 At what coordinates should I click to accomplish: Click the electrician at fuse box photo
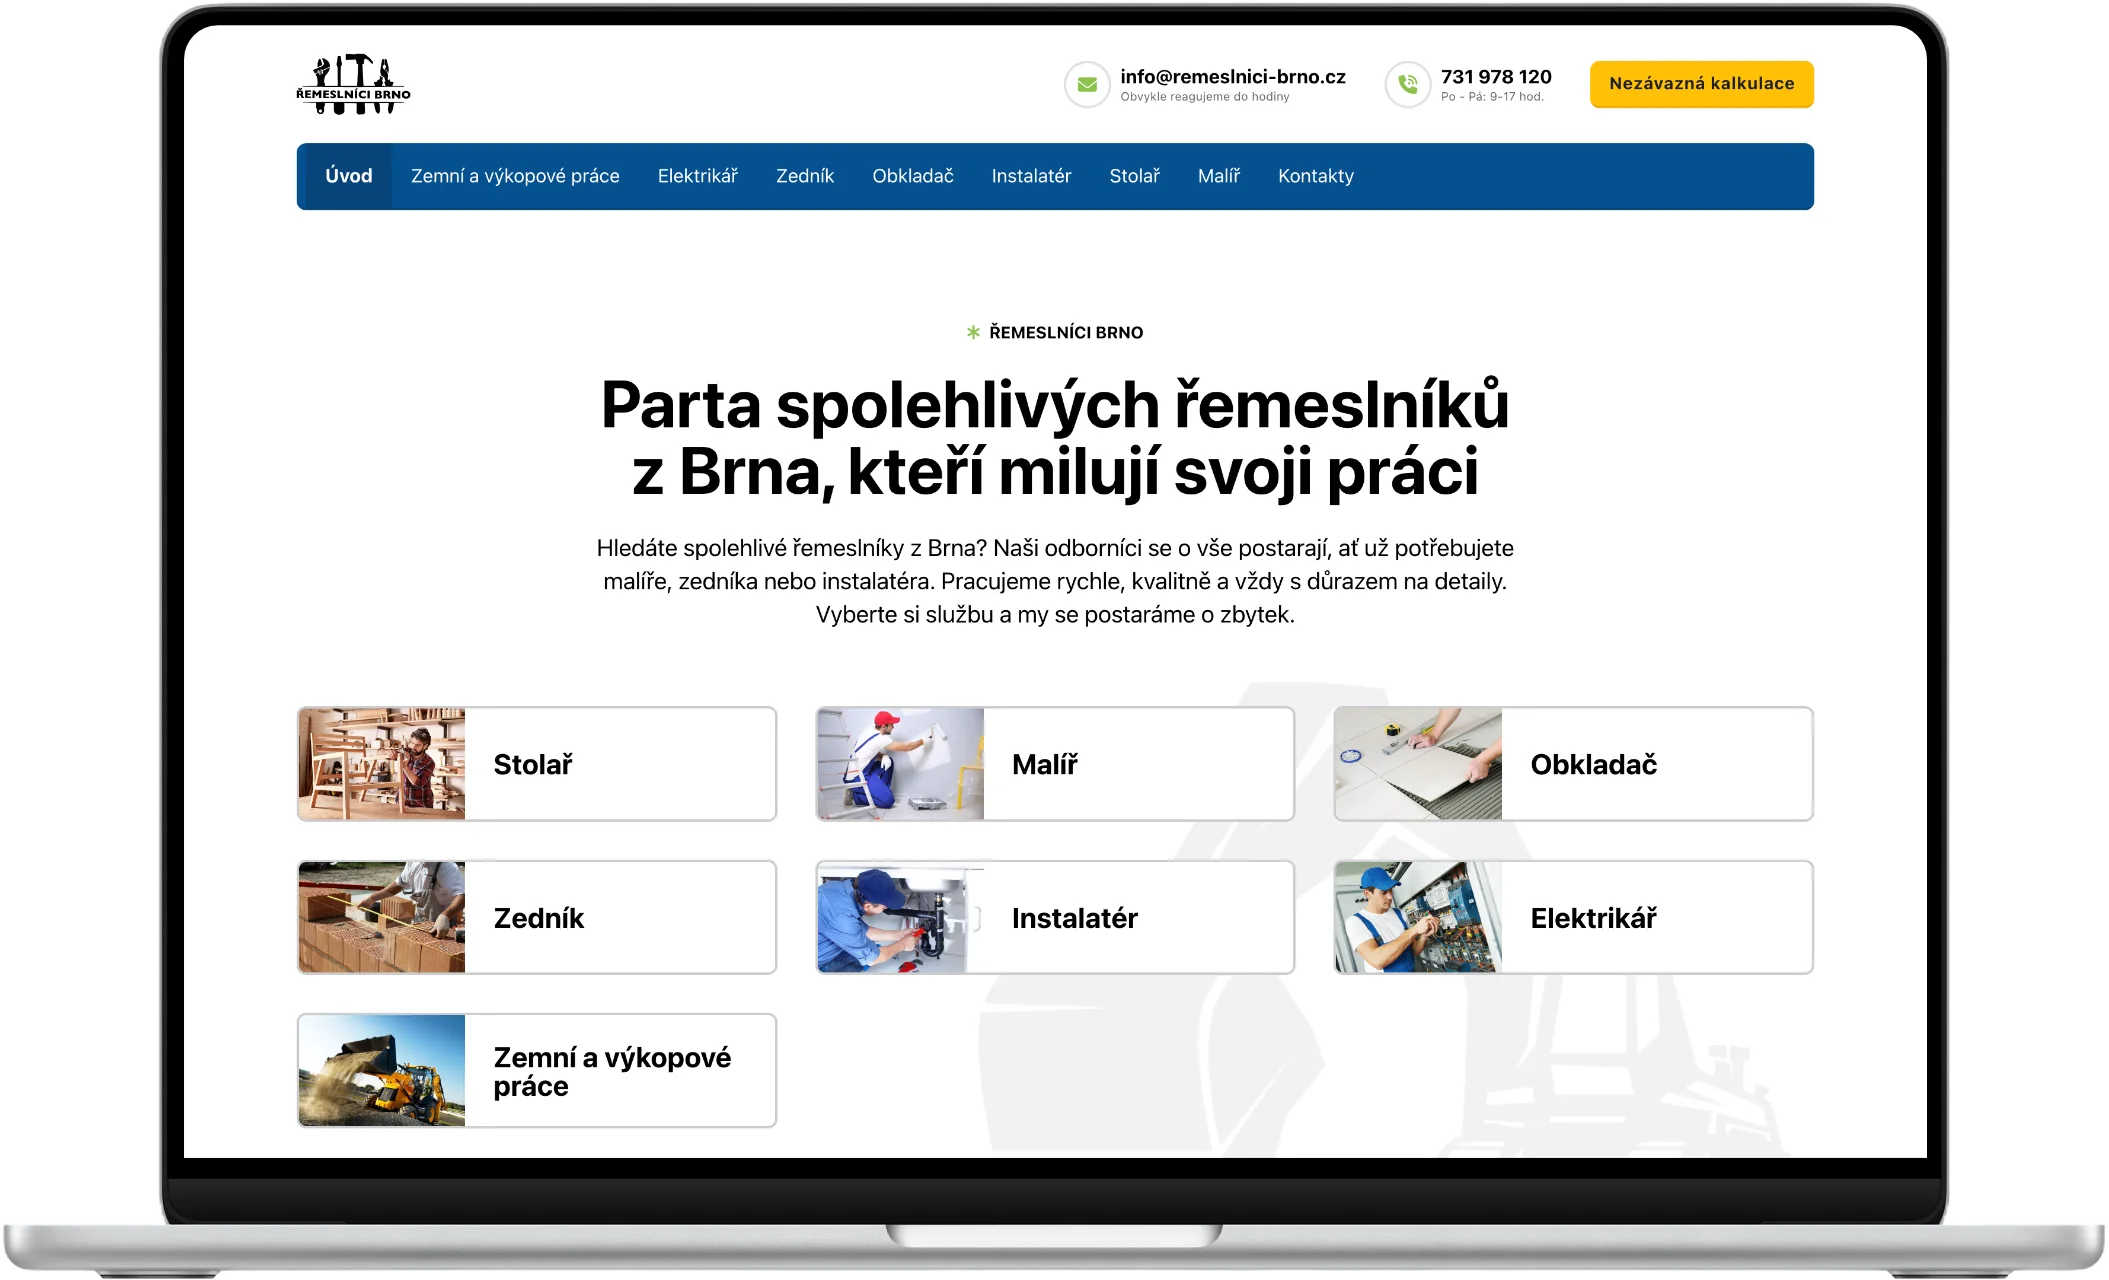coord(1418,917)
